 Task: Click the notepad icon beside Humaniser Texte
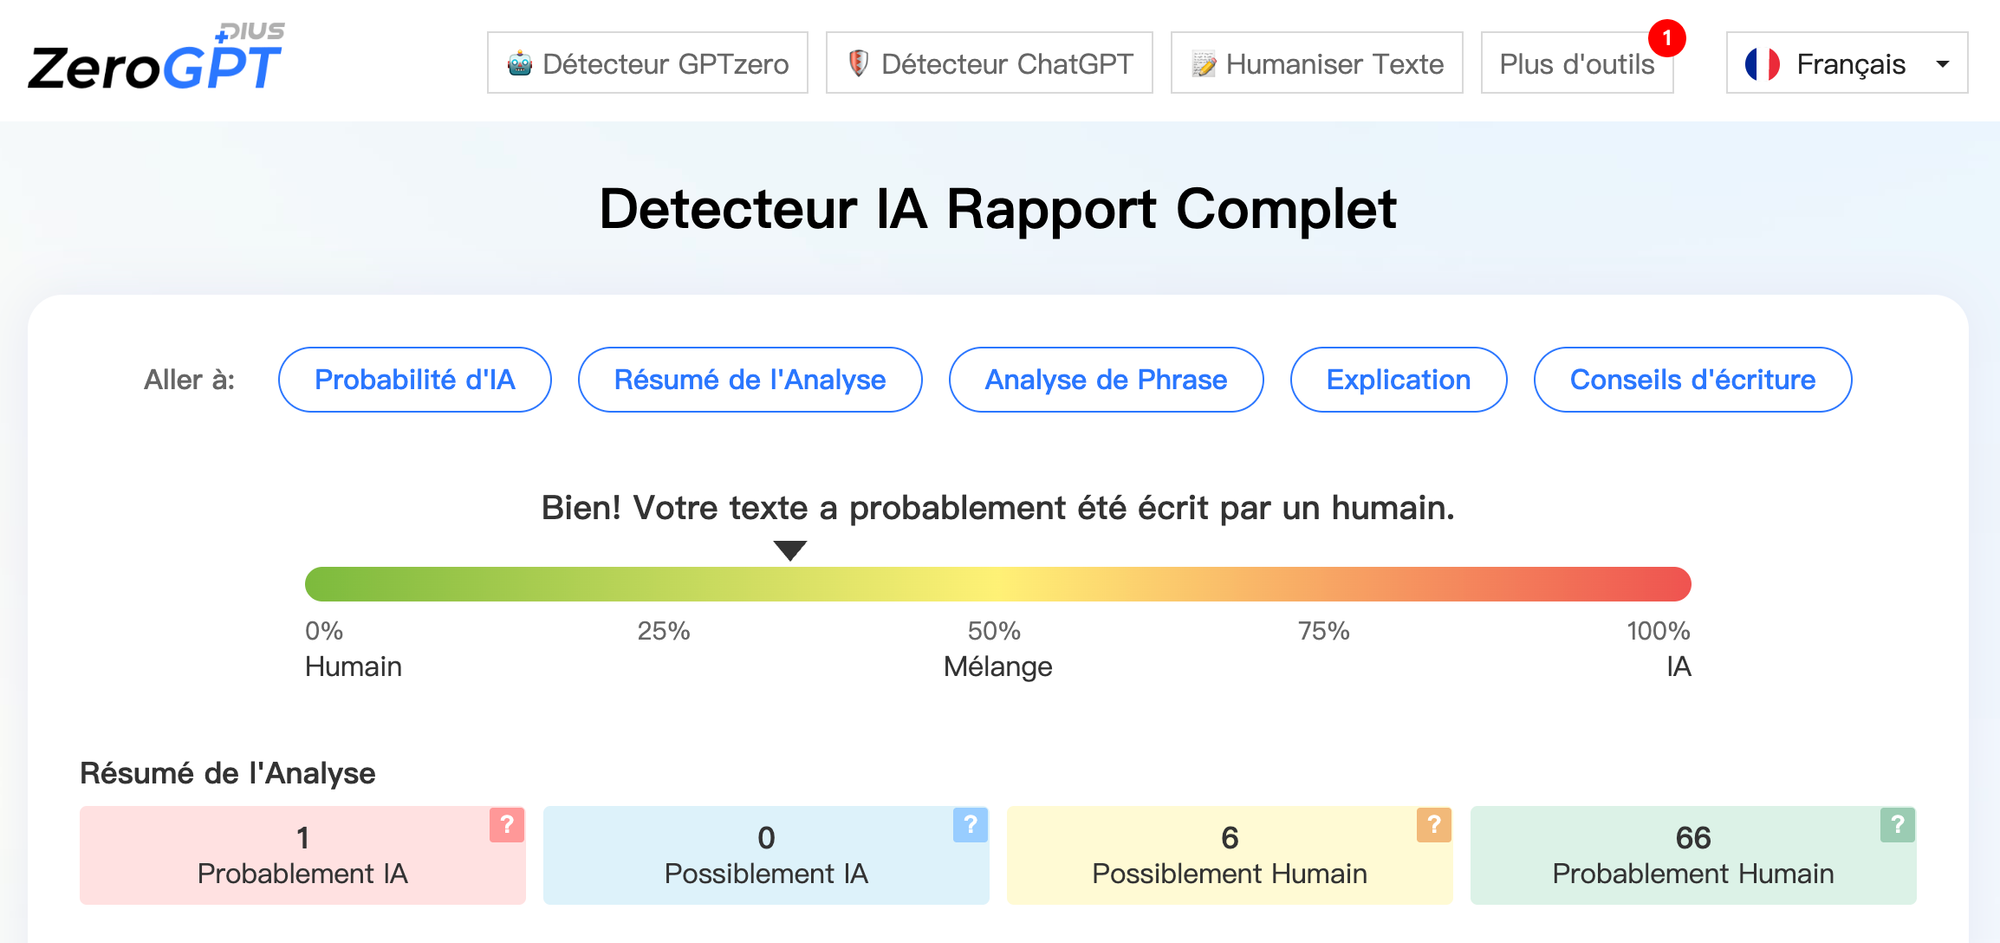[1204, 64]
